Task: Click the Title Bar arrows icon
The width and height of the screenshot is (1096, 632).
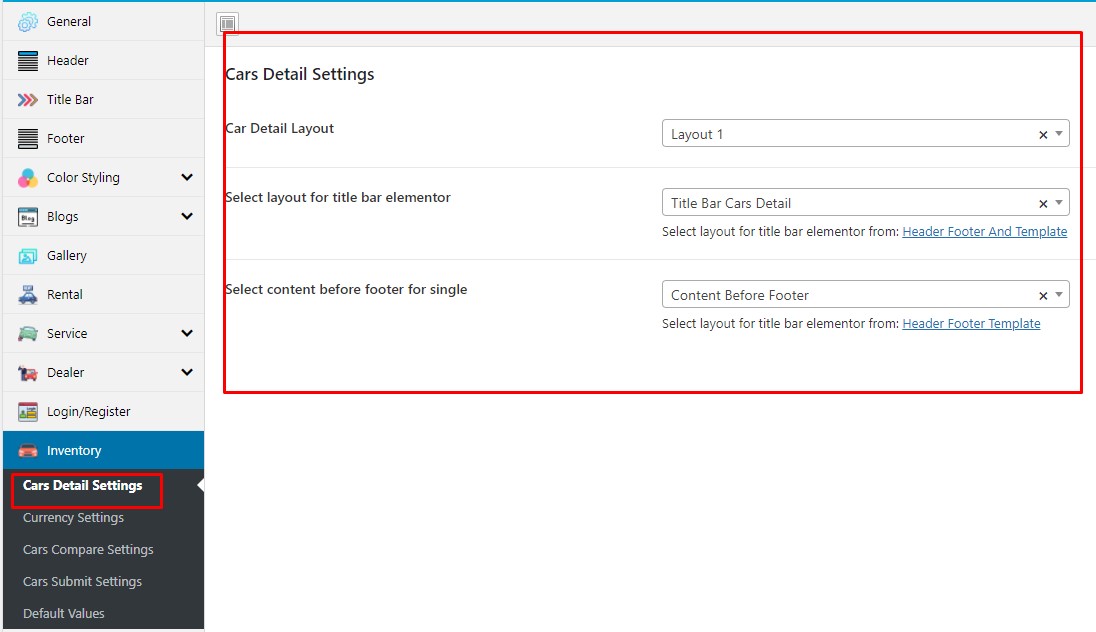Action: tap(28, 100)
